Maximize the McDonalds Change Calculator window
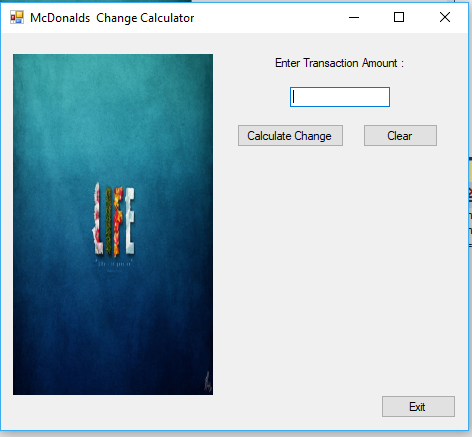472x437 pixels. (x=399, y=17)
